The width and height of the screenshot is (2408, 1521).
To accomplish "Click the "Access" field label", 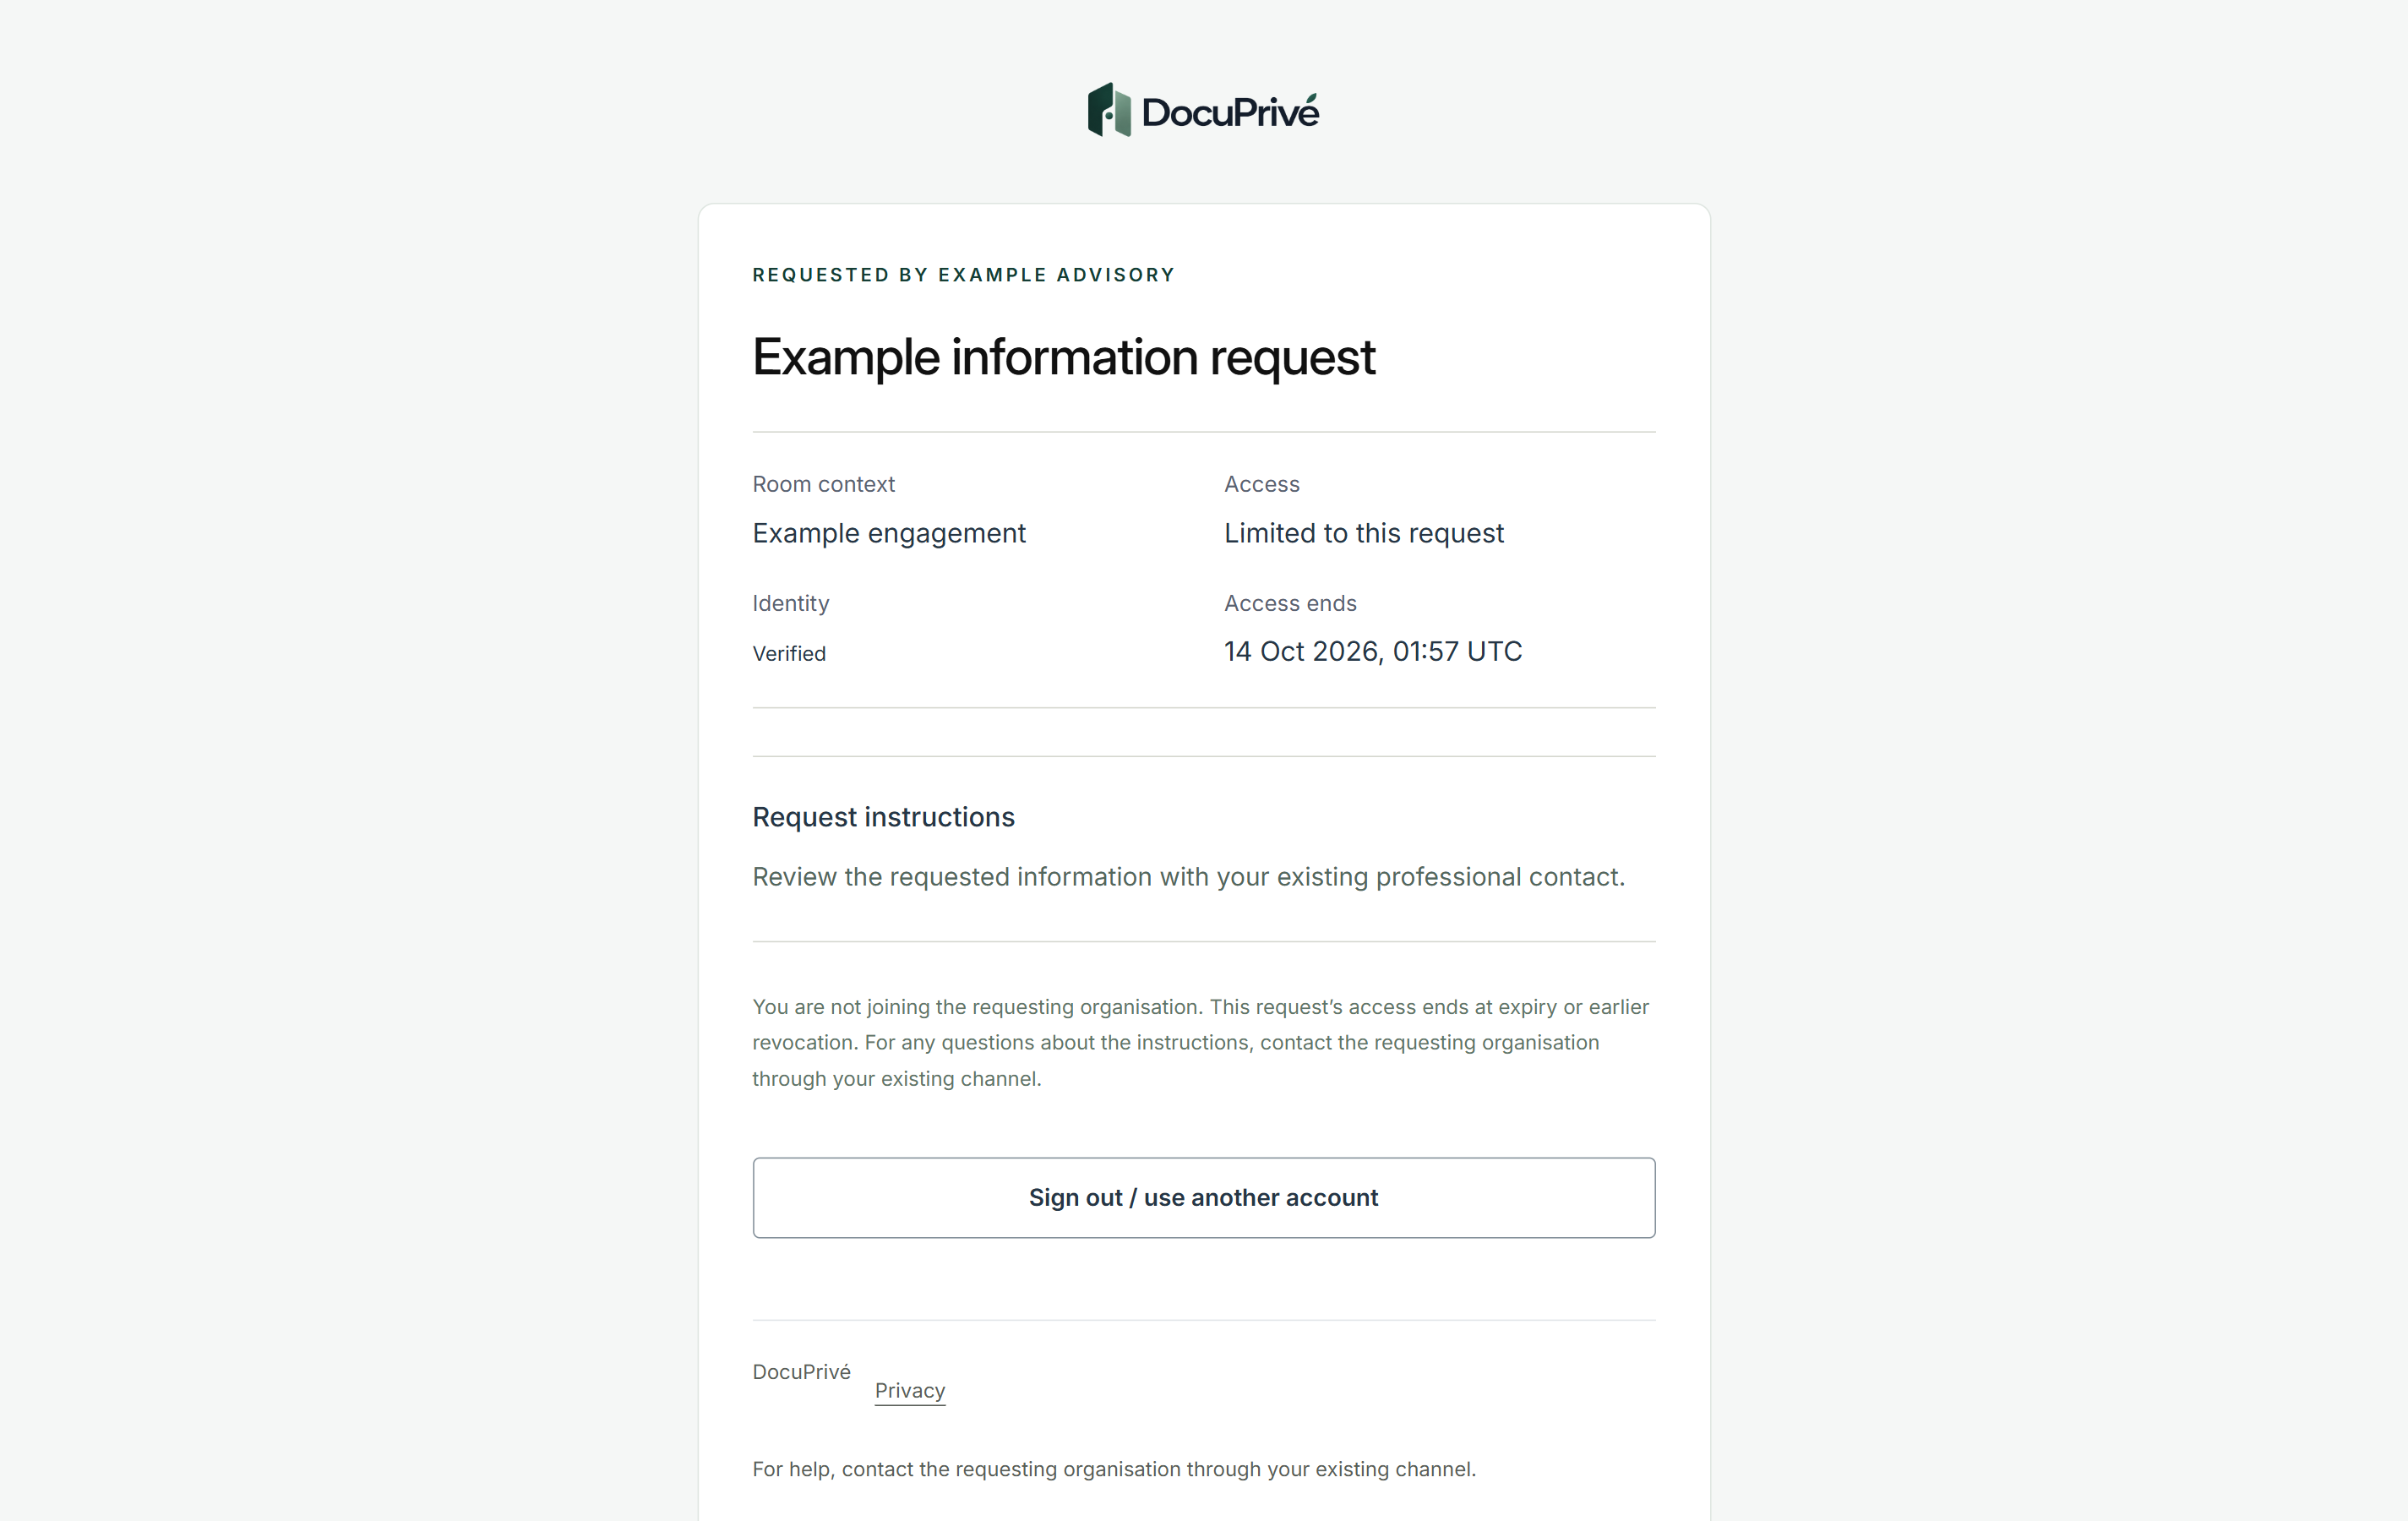I will coord(1262,484).
